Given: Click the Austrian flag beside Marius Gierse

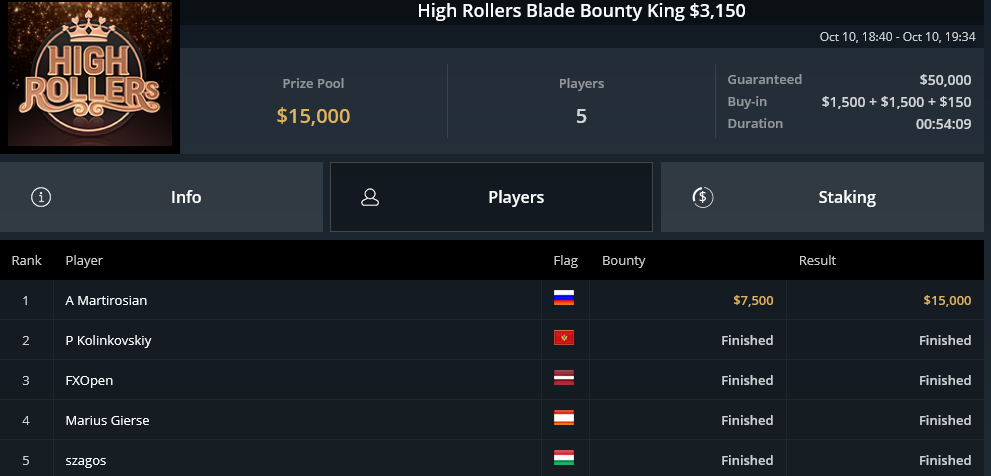Looking at the screenshot, I should tap(564, 417).
